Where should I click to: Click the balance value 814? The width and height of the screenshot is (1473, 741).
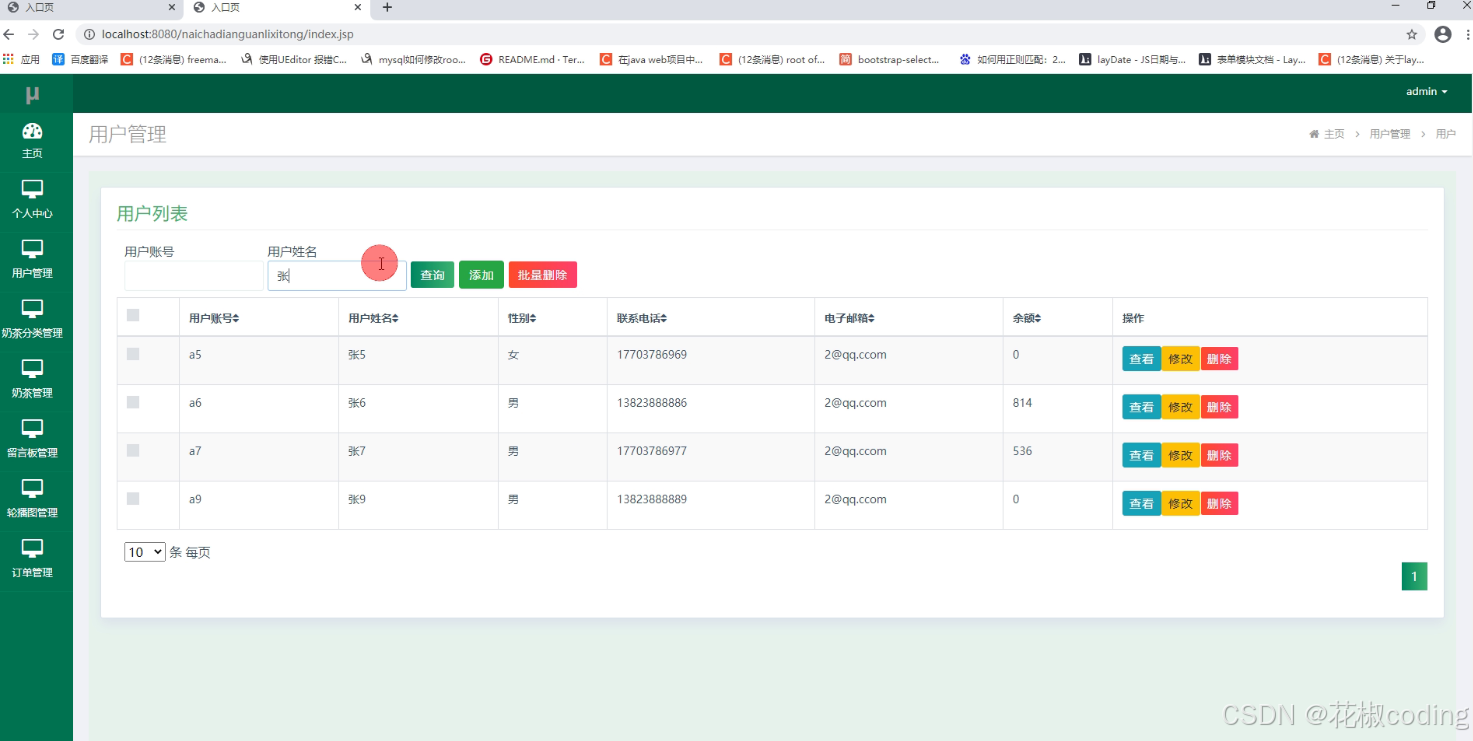1022,403
